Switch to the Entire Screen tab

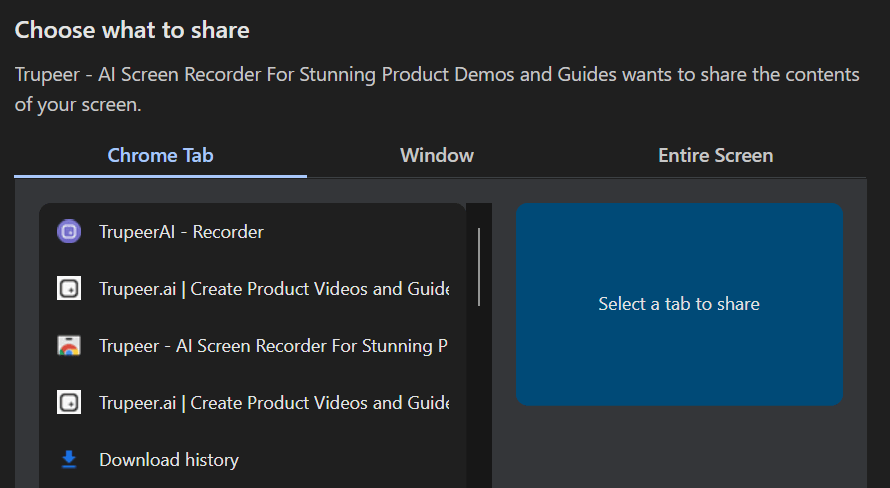715,155
